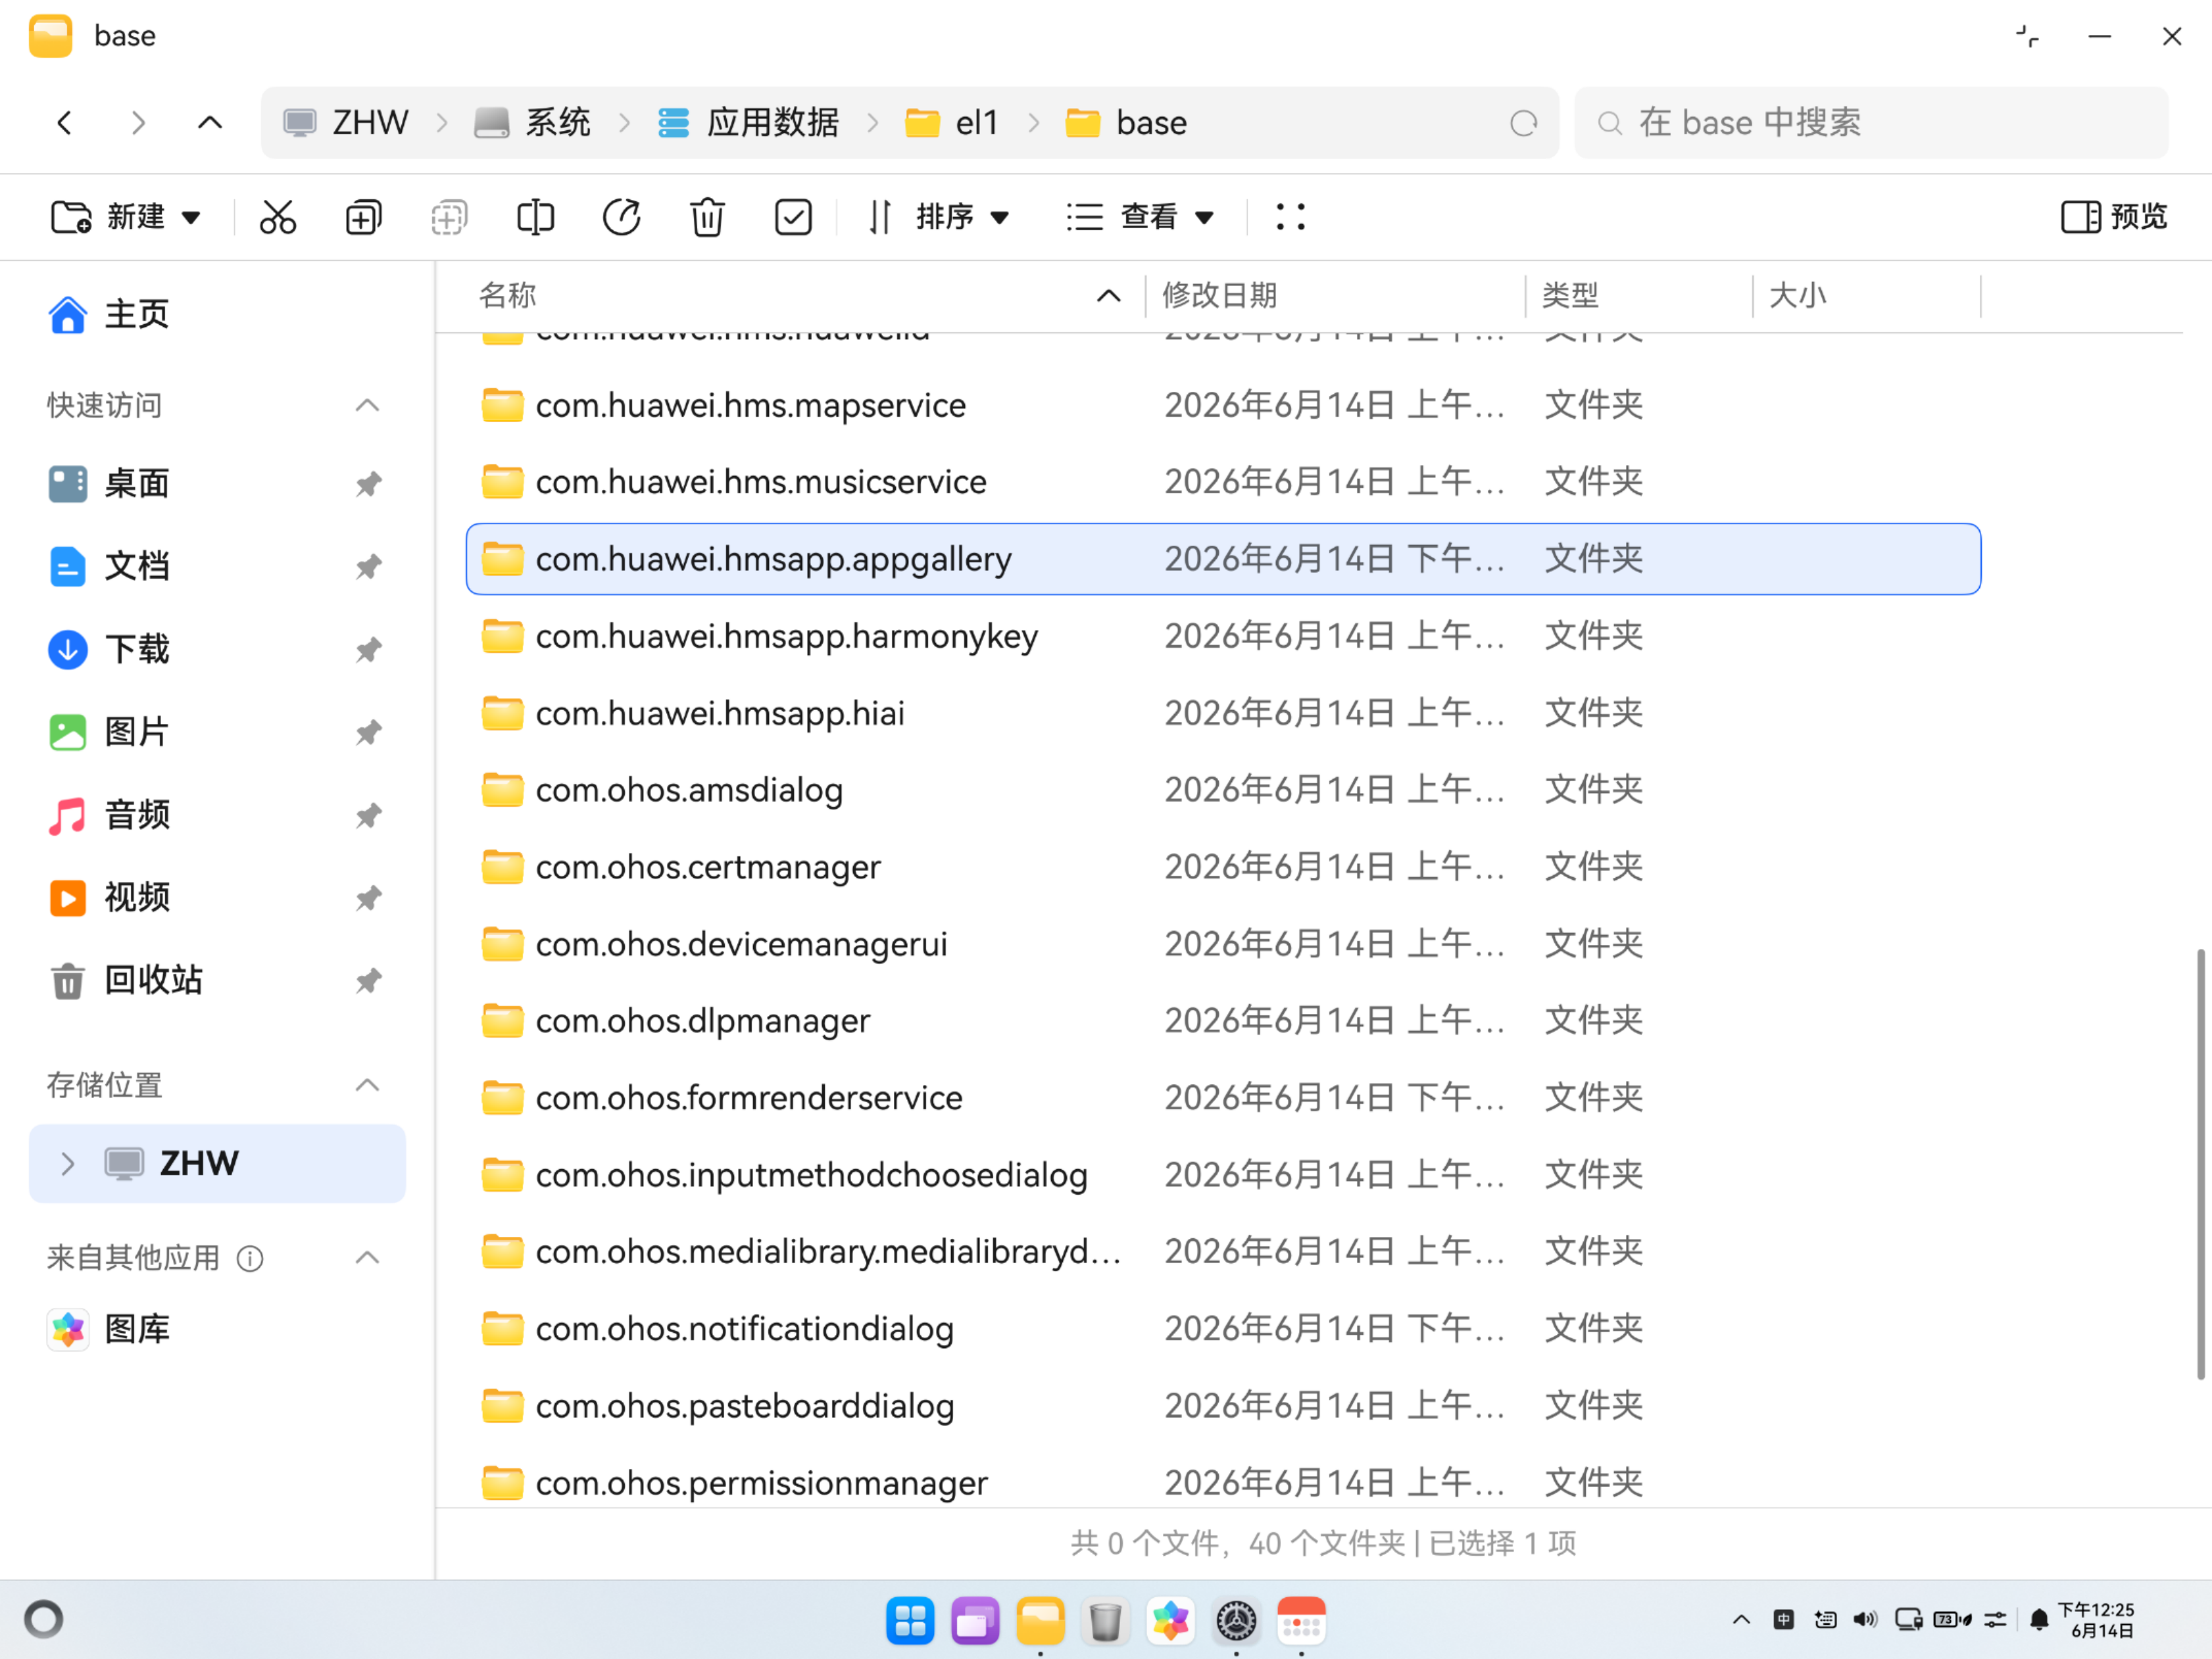Open 图库 under 来自其他应用
Image resolution: width=2212 pixels, height=1659 pixels.
(109, 1330)
